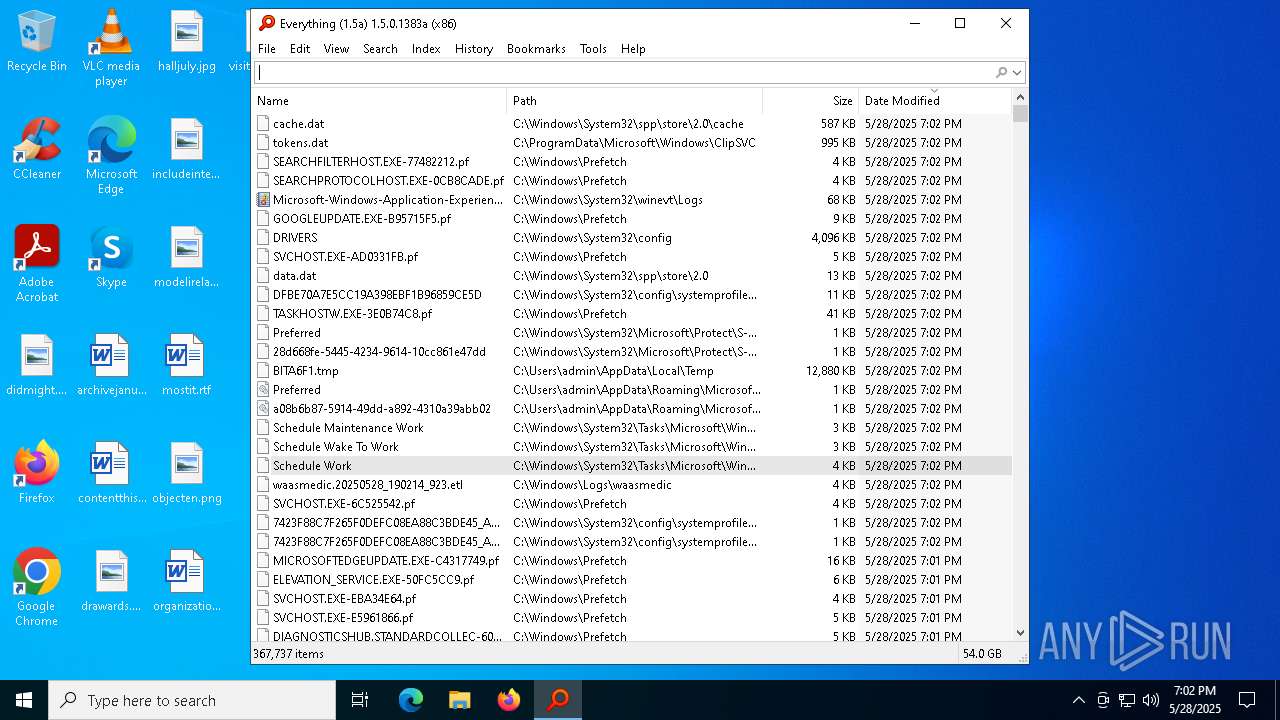Viewport: 1280px width, 720px height.
Task: Select SEARCHFILTERHOST.EXE-77482212.pf row
Action: tap(632, 162)
